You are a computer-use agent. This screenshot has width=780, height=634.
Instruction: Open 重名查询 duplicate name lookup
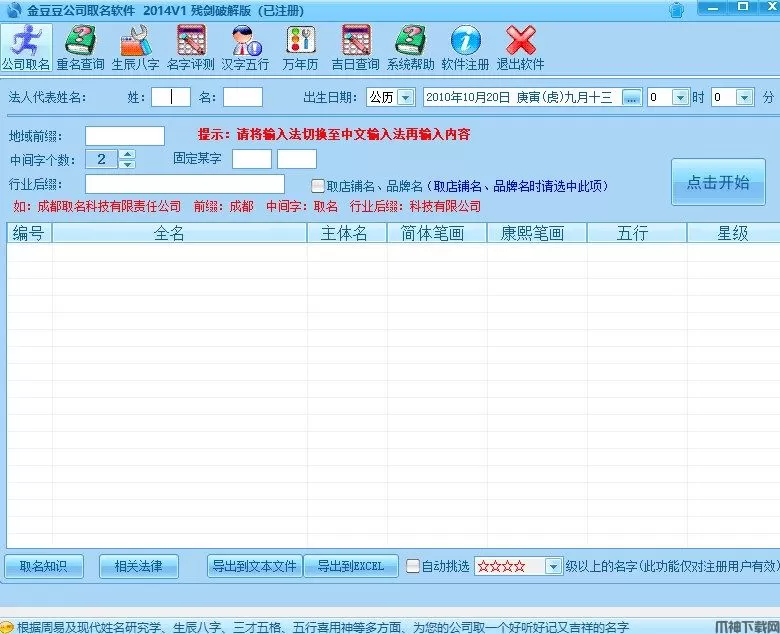point(80,47)
